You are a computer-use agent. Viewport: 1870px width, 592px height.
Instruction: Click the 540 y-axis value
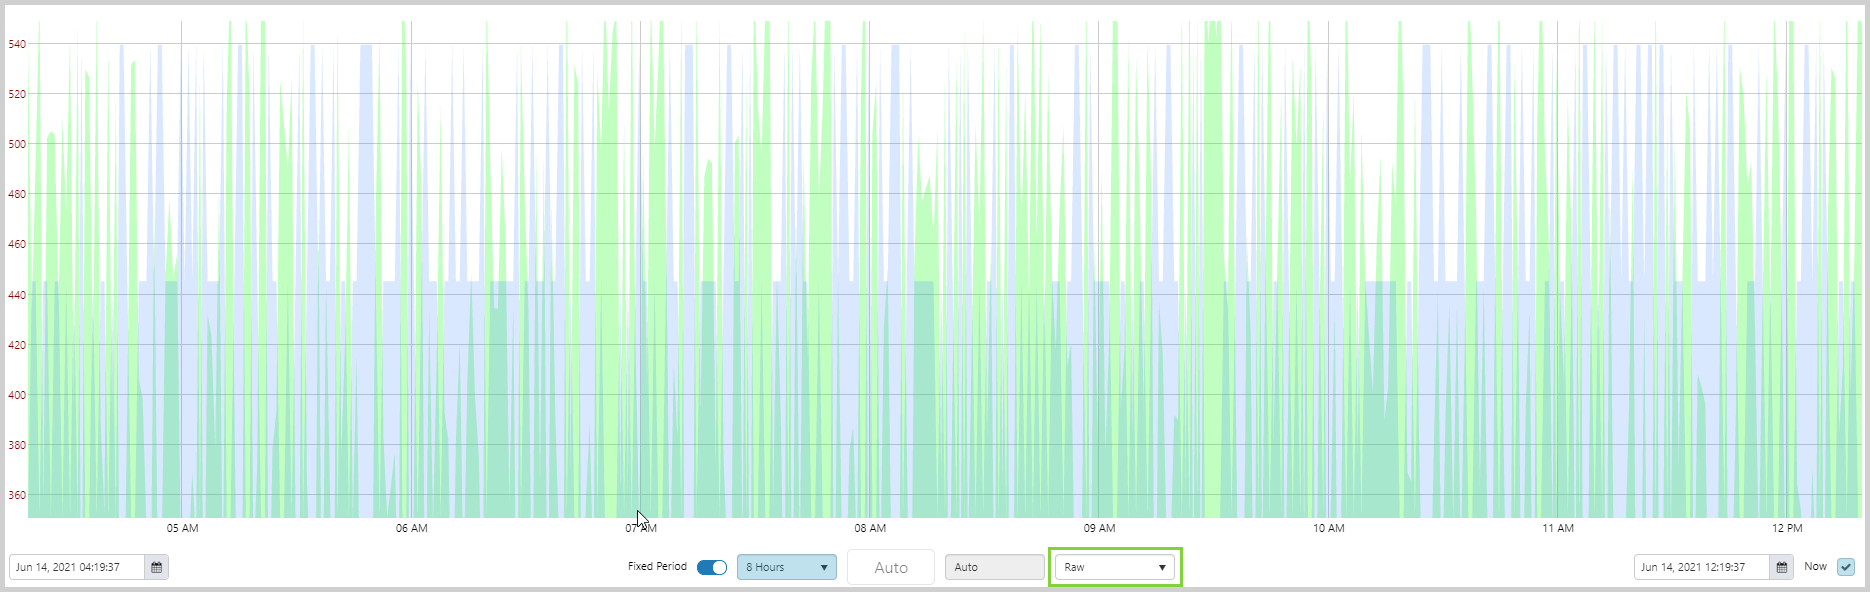click(17, 44)
